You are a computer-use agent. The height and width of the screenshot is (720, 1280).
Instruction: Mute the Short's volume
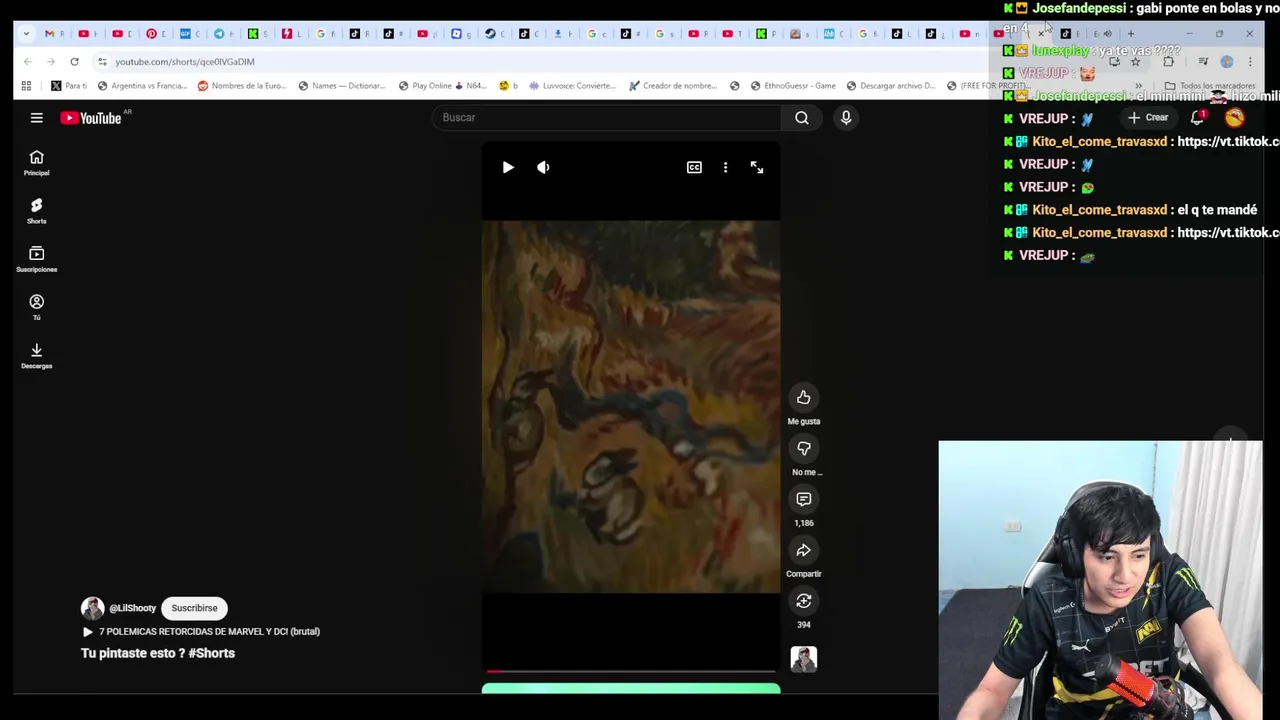point(543,167)
